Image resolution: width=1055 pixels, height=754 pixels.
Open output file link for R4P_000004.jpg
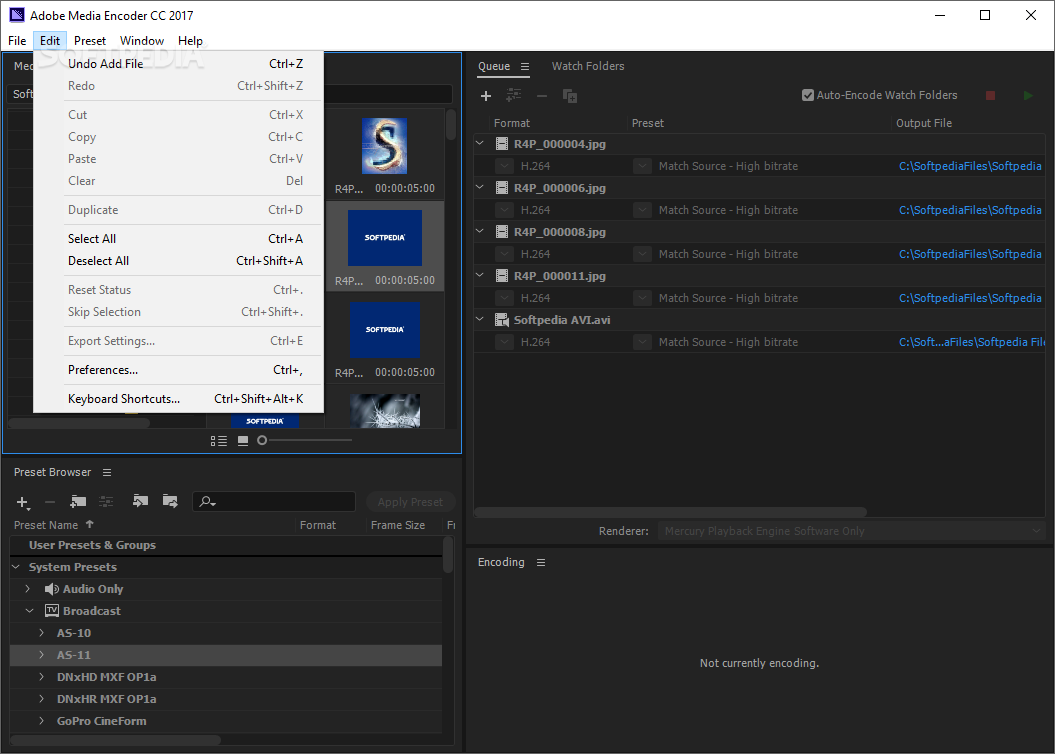coord(970,166)
